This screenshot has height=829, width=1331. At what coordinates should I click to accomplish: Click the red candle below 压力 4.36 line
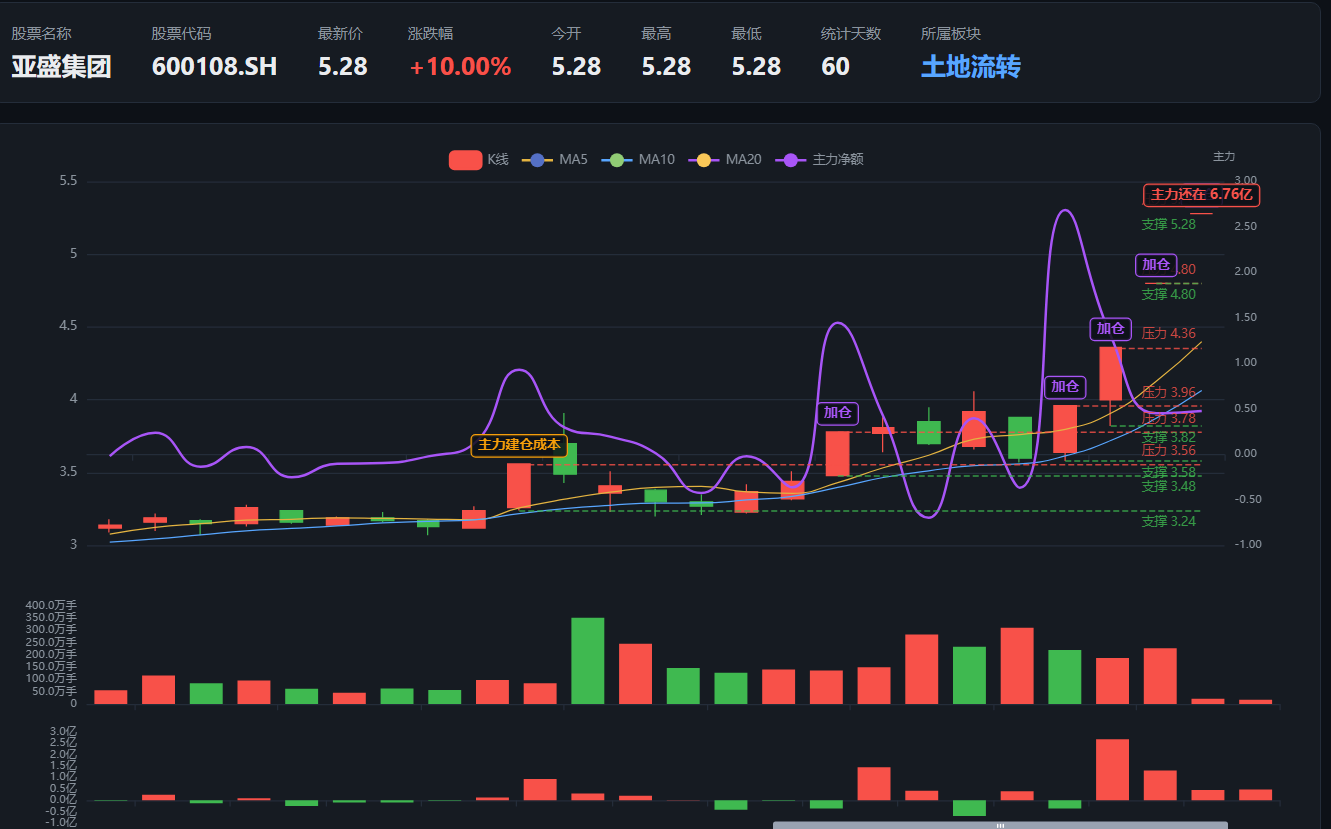[1110, 374]
